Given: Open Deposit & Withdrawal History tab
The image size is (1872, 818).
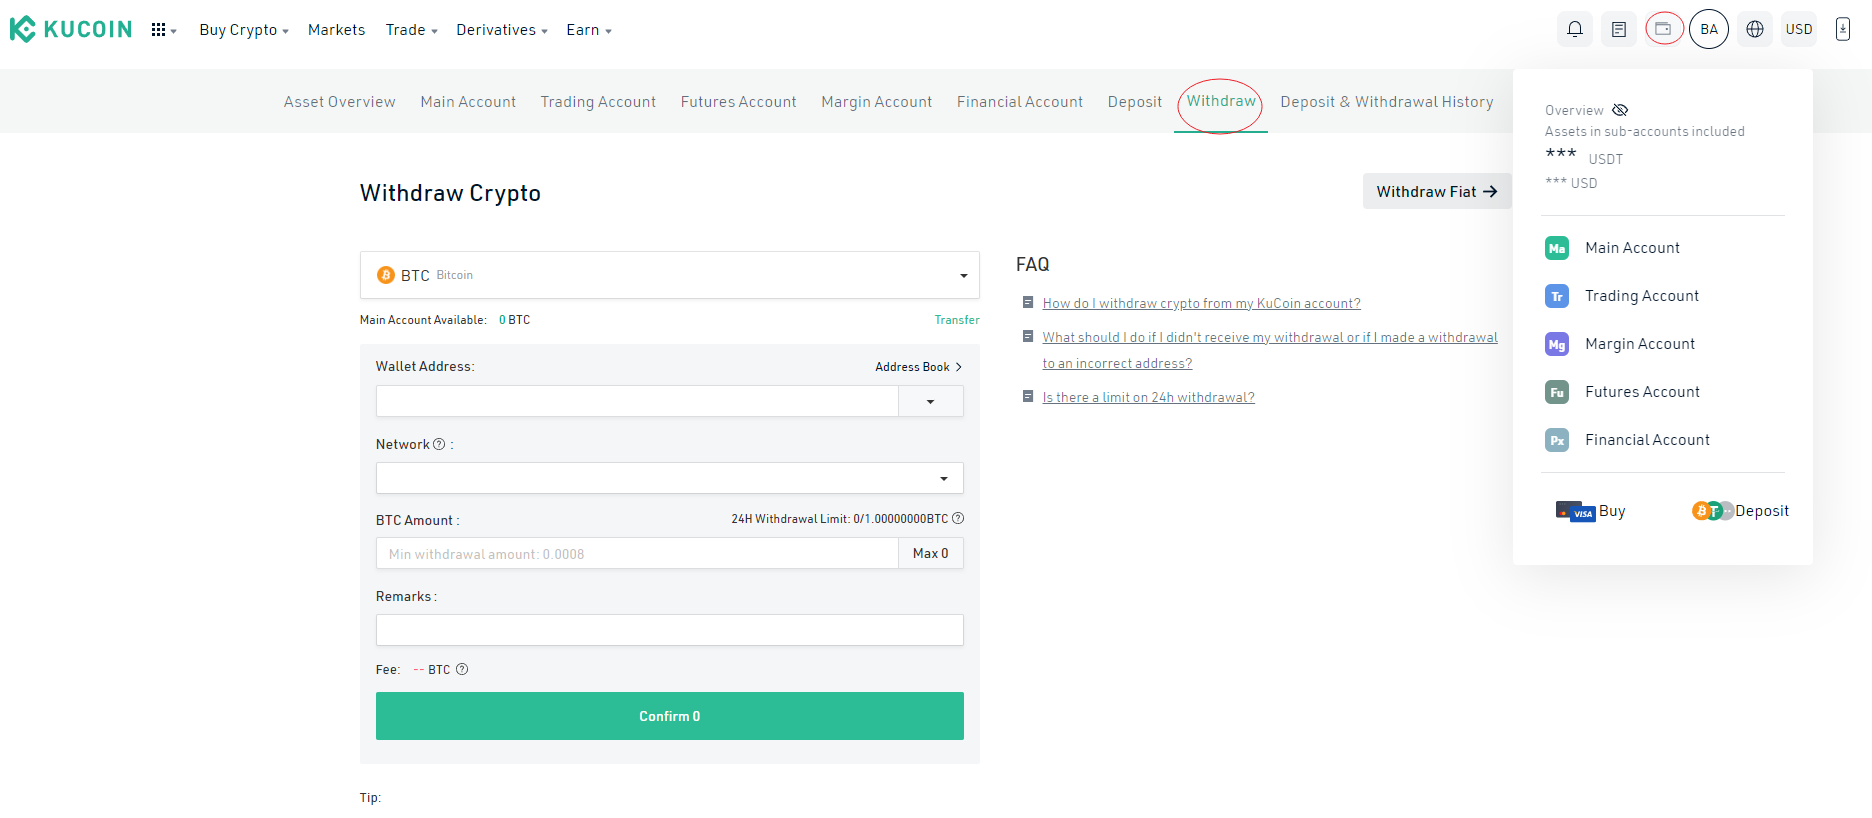Looking at the screenshot, I should point(1387,102).
